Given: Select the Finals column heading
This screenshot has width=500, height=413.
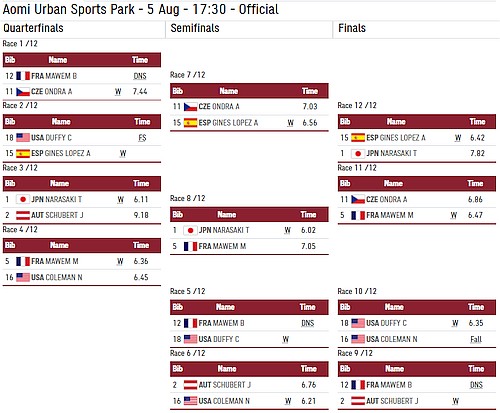Looking at the screenshot, I should point(352,28).
